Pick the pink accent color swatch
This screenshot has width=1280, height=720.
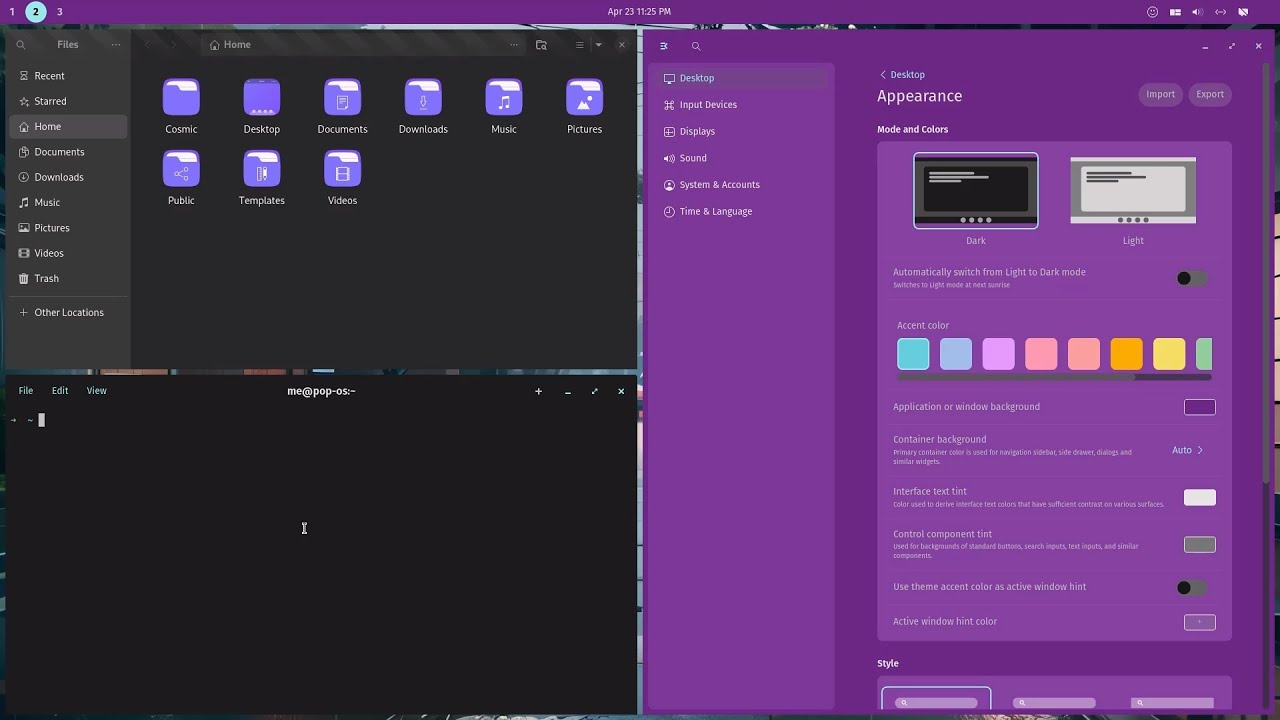1041,354
